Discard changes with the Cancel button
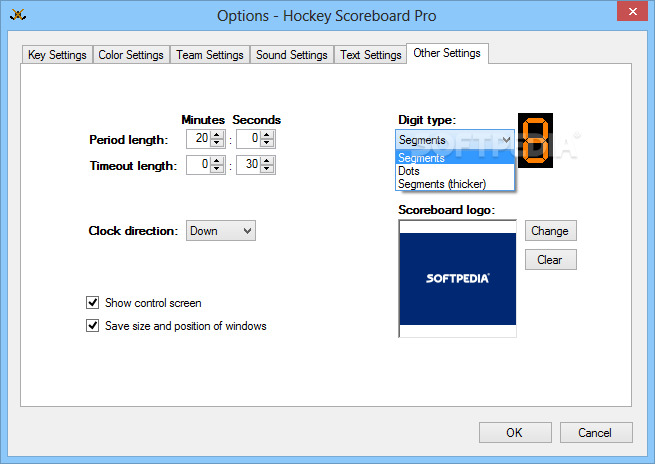The image size is (655, 464). coord(596,432)
